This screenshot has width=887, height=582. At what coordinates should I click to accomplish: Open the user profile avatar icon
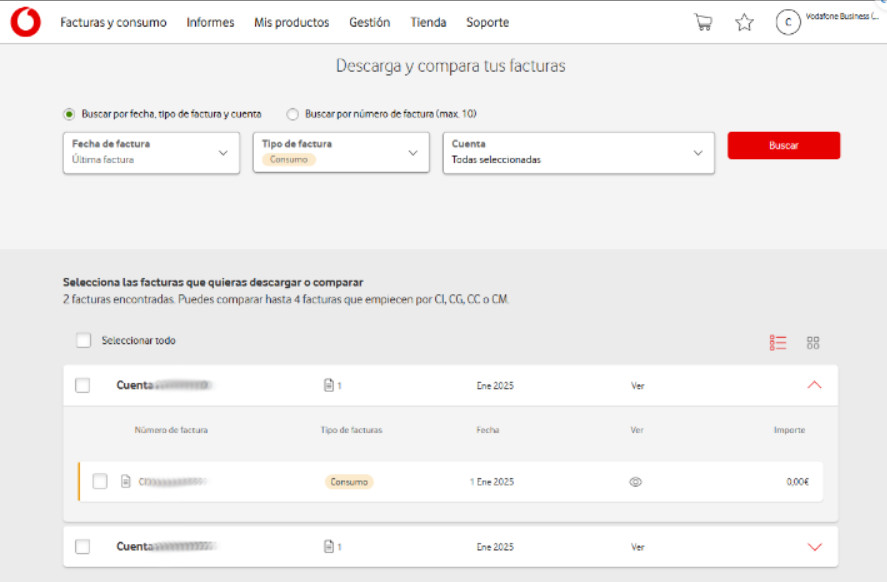(788, 22)
